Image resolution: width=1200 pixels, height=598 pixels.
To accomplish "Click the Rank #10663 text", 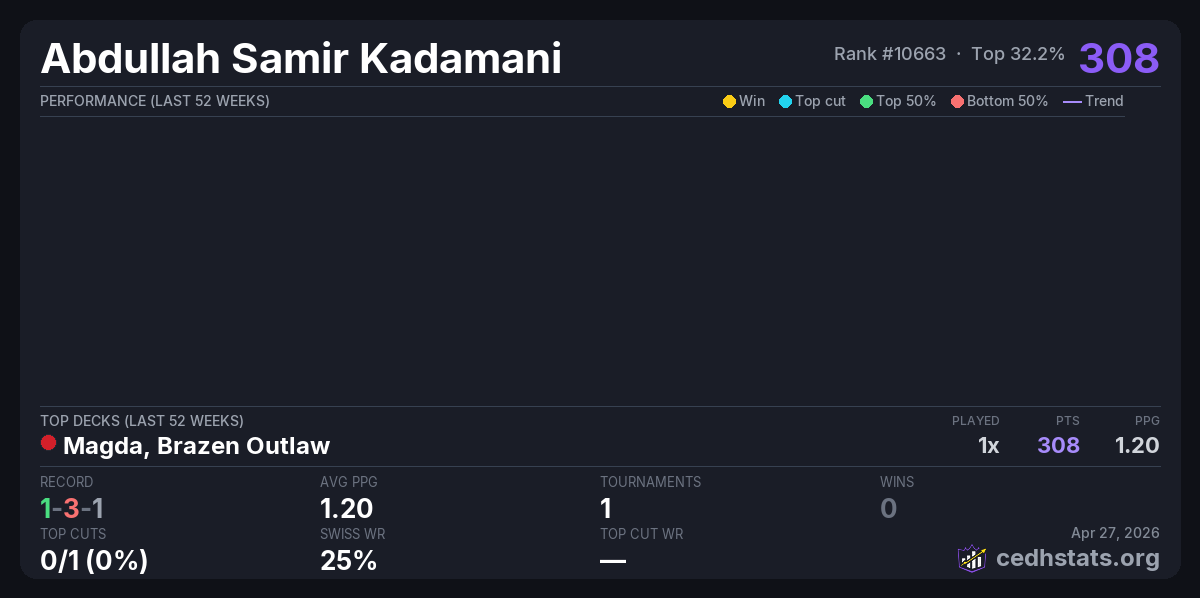I will [889, 54].
